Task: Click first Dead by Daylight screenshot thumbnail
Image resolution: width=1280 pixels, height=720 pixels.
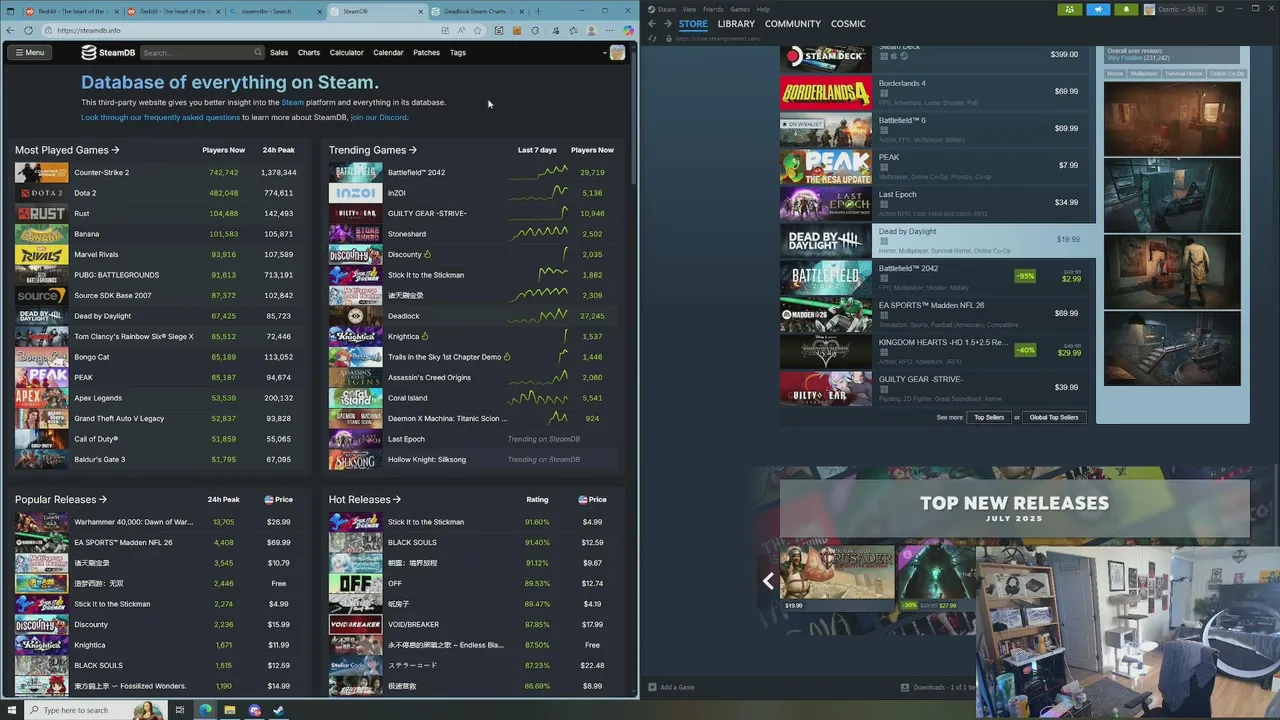Action: pos(1172,118)
